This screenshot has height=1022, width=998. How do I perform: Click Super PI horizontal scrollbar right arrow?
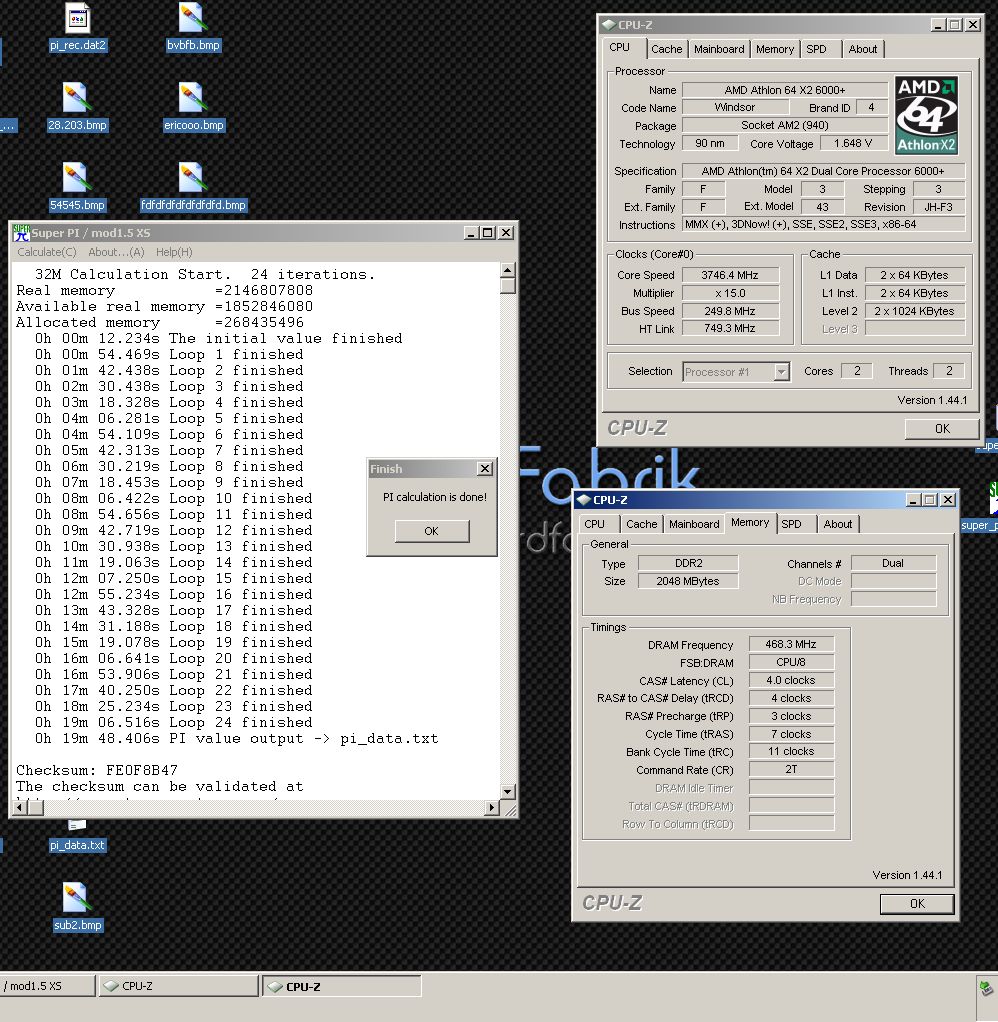coord(492,808)
